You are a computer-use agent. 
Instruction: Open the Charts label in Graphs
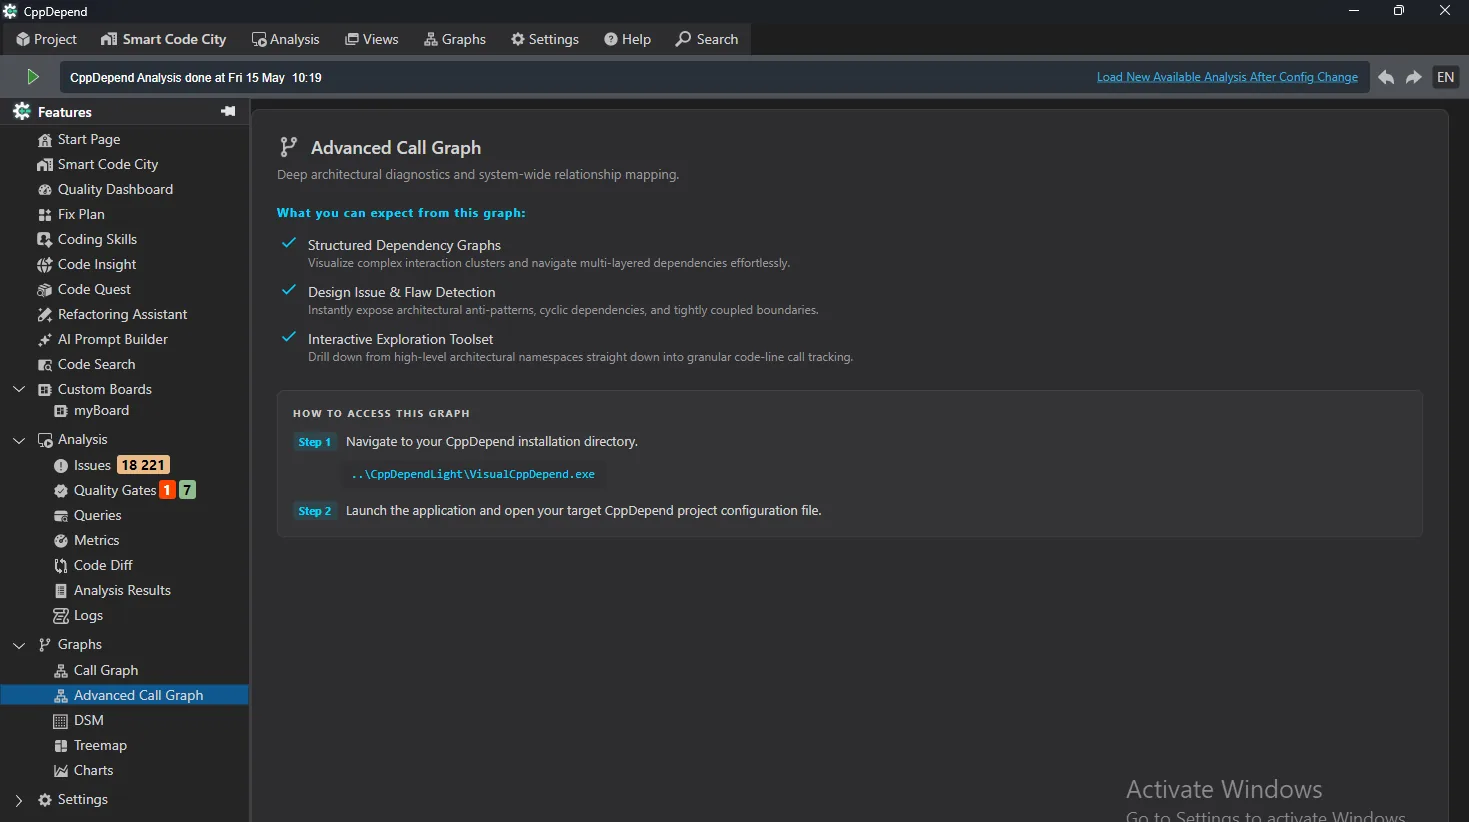coord(93,771)
